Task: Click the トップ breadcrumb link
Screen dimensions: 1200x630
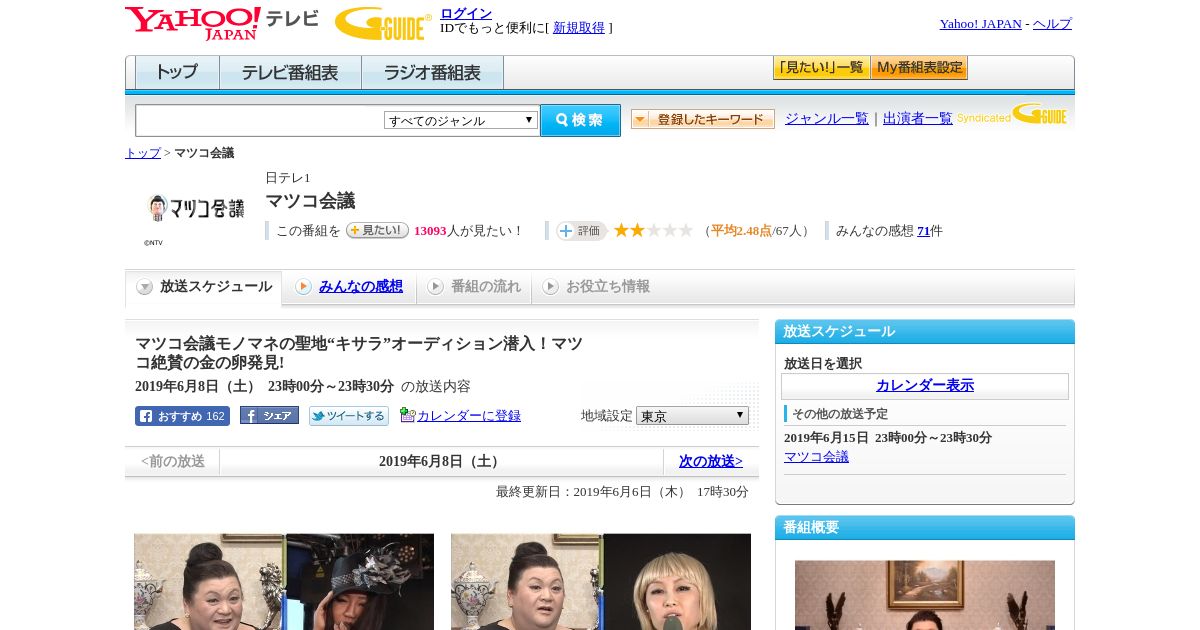Action: point(143,153)
